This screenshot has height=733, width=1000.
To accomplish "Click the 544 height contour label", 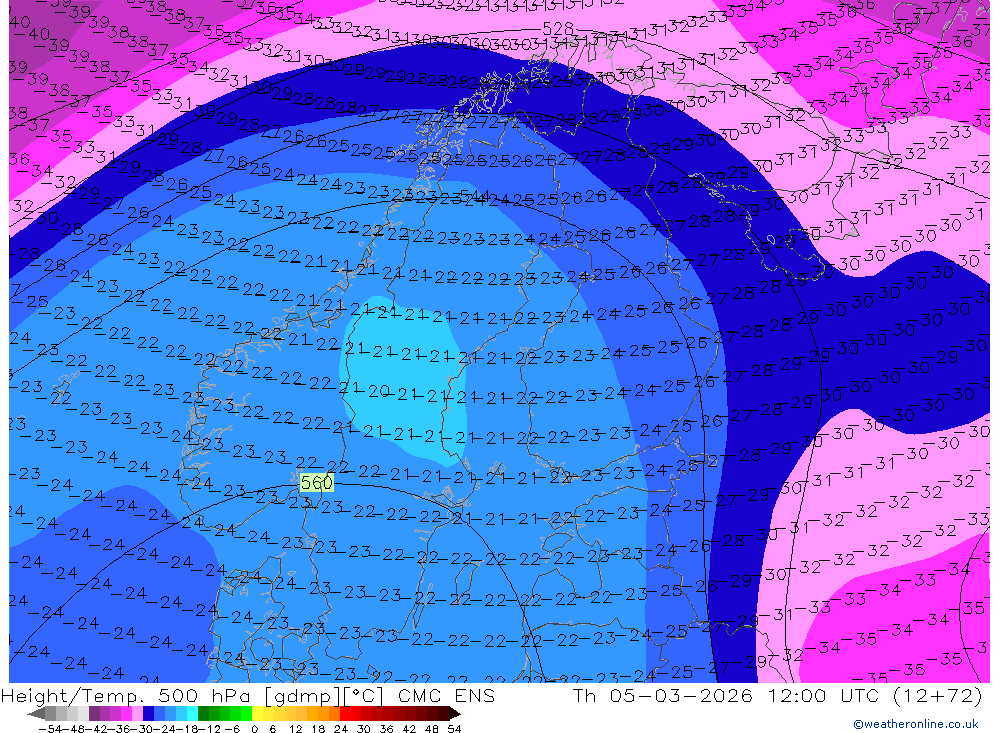I will 474,196.
